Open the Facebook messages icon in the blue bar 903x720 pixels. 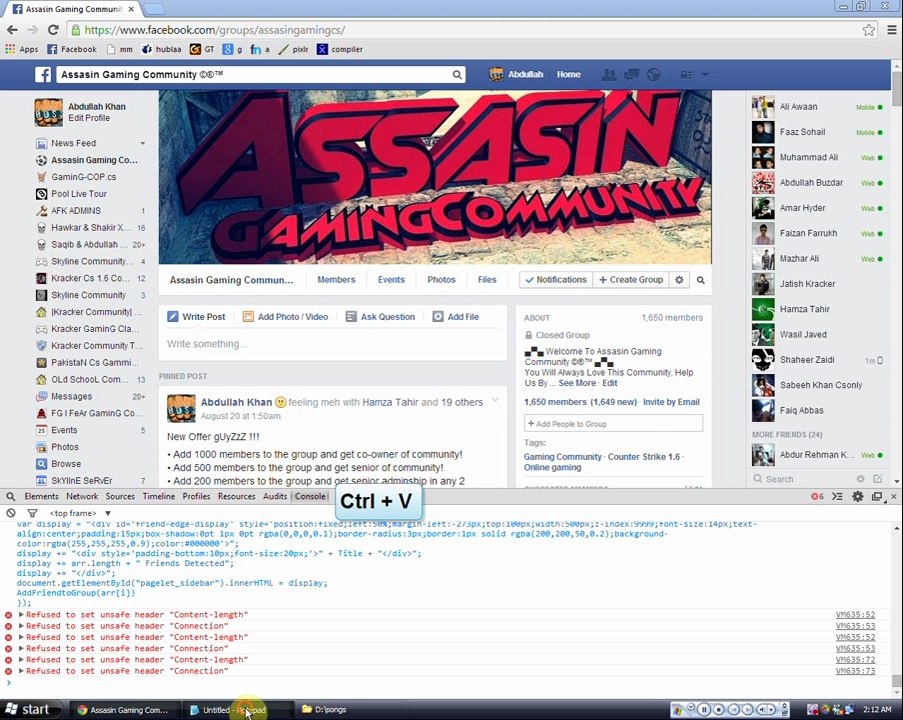tap(631, 74)
